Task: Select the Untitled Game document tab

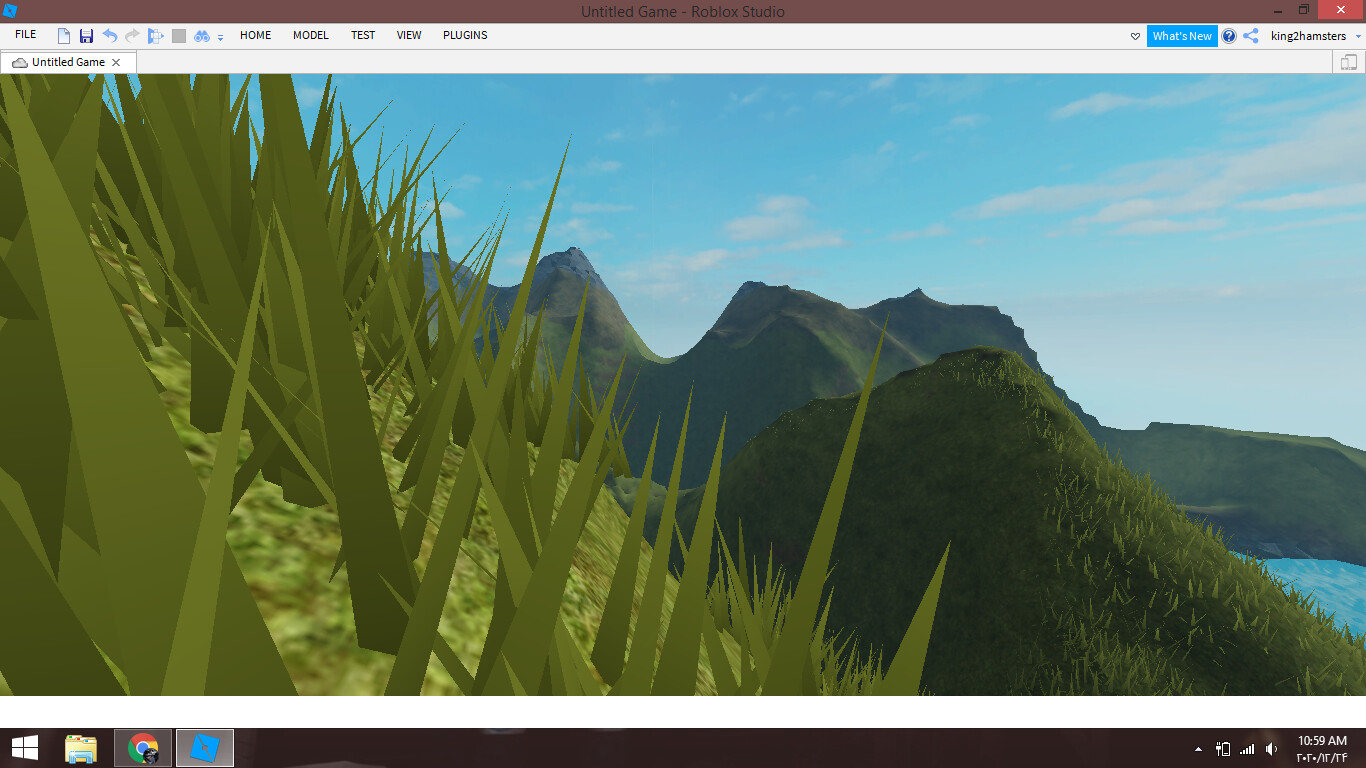Action: pos(68,62)
